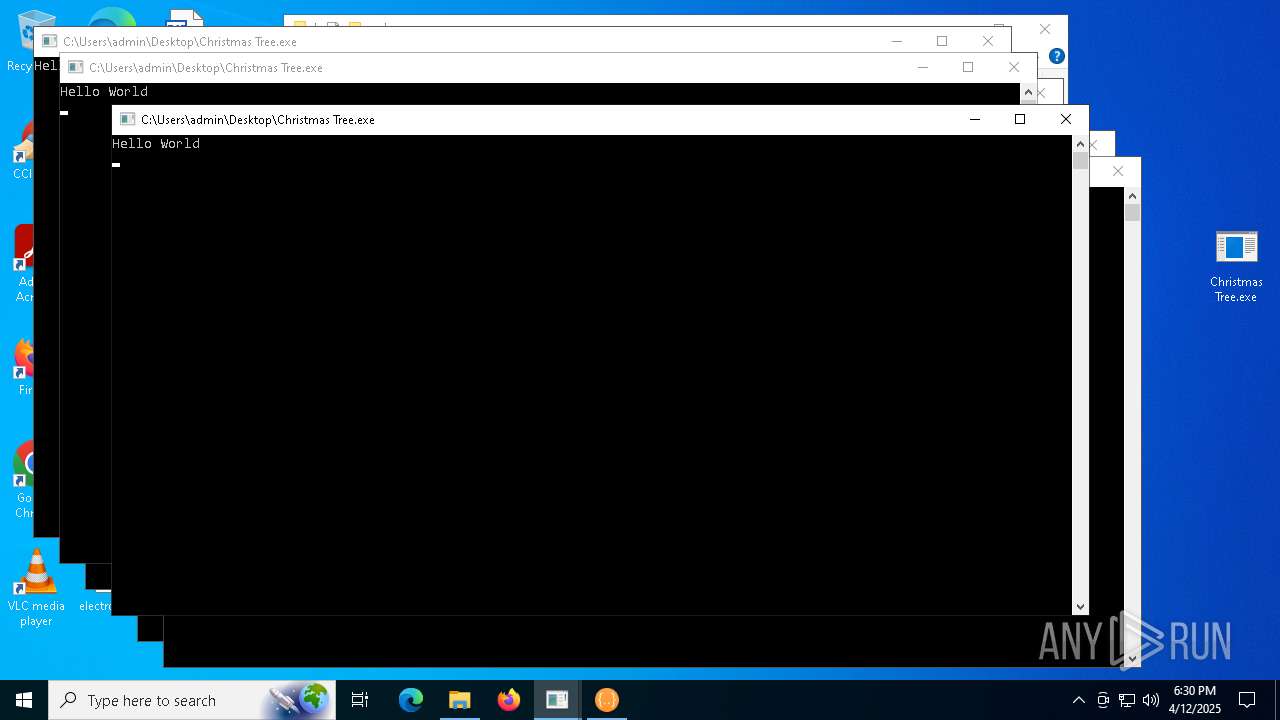
Task: Minimize the front Christmas Tree.exe console
Action: click(x=975, y=119)
